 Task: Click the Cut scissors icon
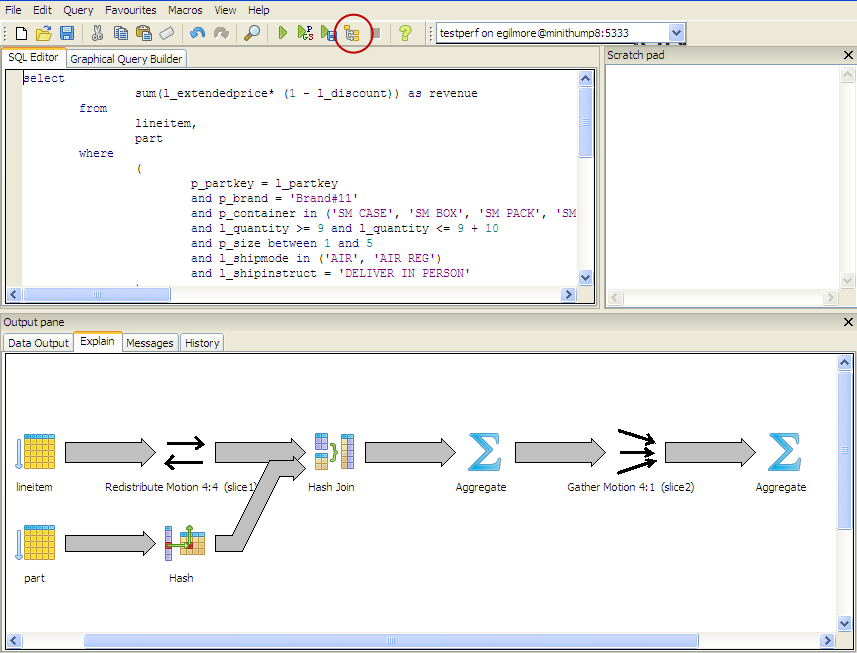point(97,33)
